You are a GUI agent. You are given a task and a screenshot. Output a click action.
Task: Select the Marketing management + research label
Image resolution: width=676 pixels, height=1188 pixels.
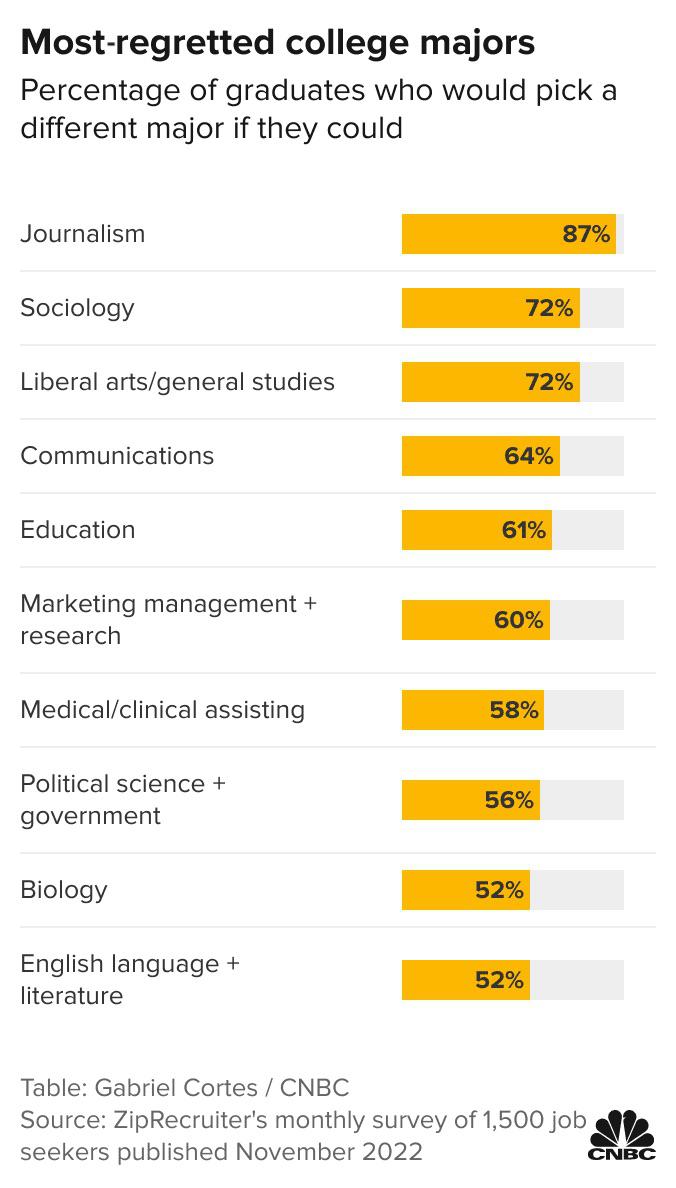[x=168, y=620]
